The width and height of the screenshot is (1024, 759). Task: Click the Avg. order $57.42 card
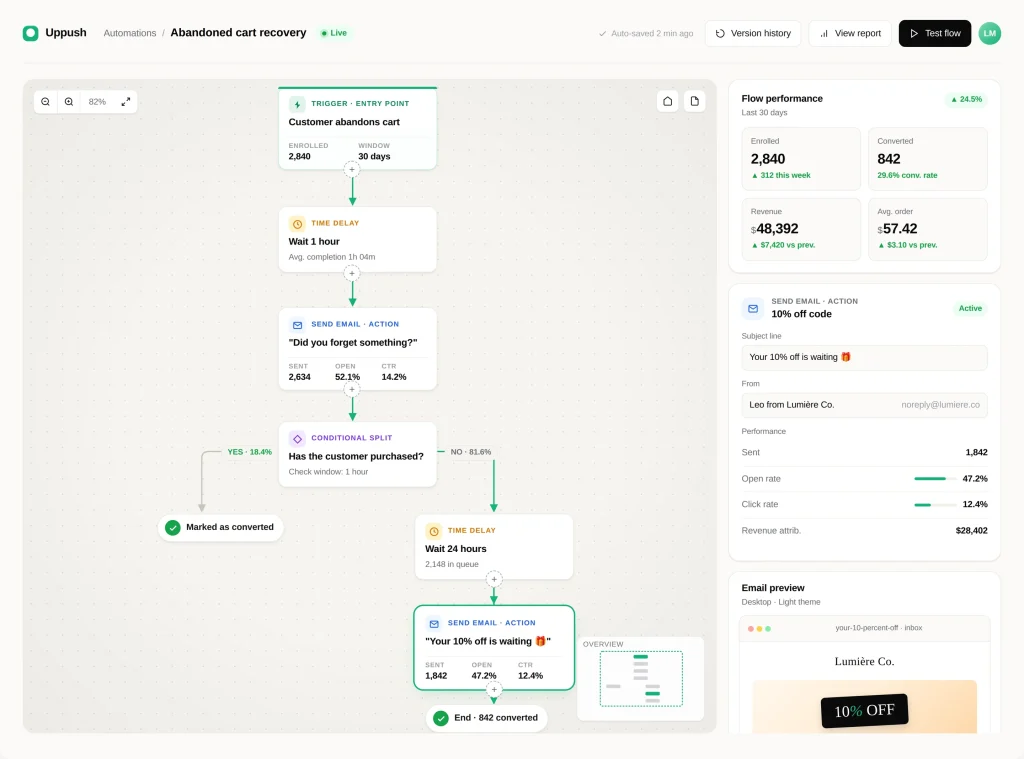click(x=927, y=229)
